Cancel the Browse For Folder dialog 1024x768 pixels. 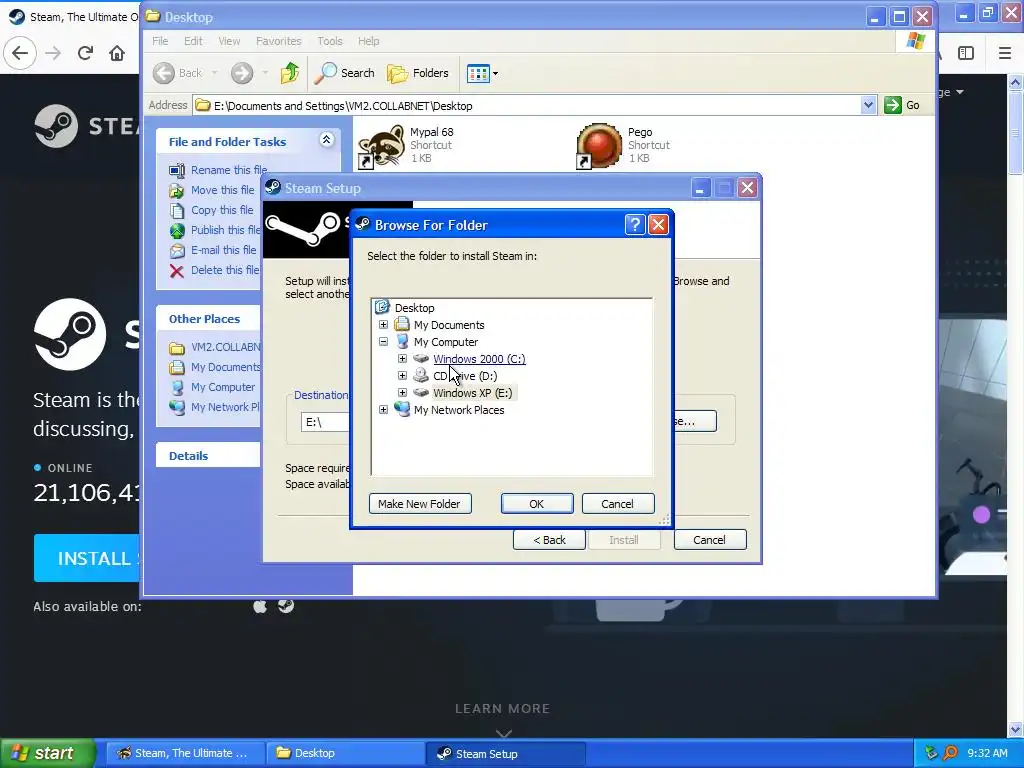(617, 504)
